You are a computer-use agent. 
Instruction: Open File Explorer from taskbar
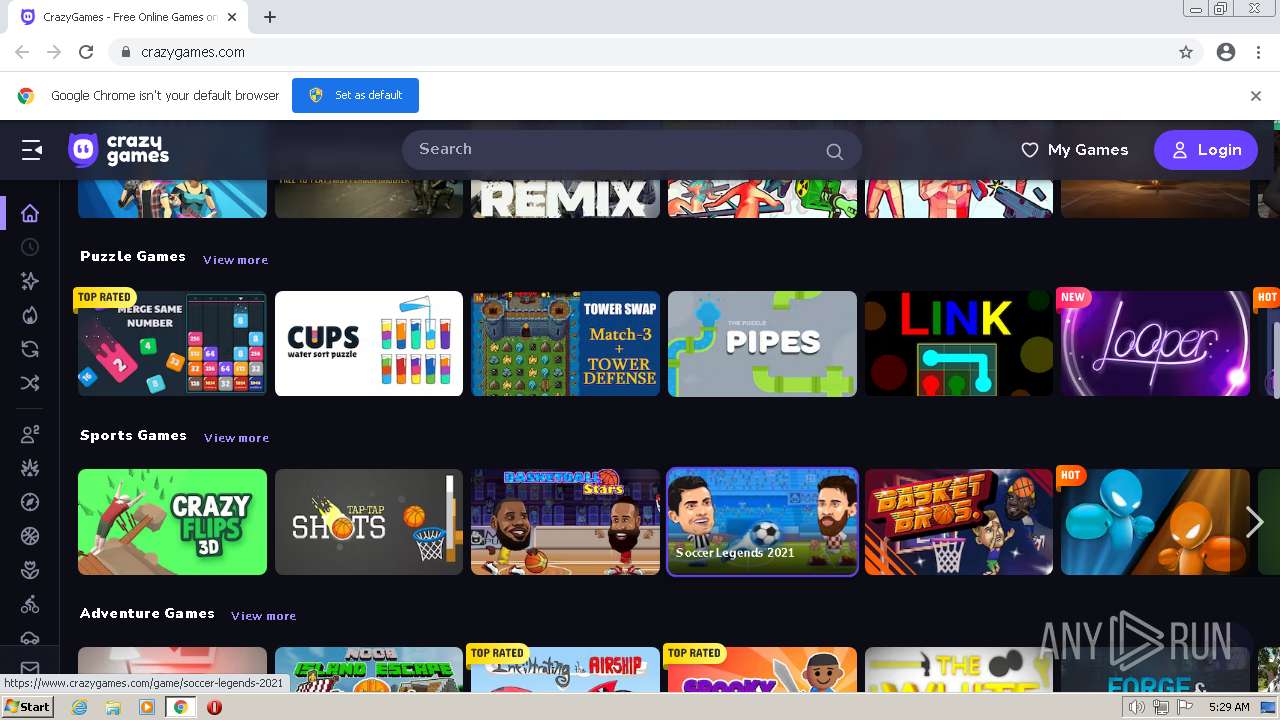(x=113, y=707)
